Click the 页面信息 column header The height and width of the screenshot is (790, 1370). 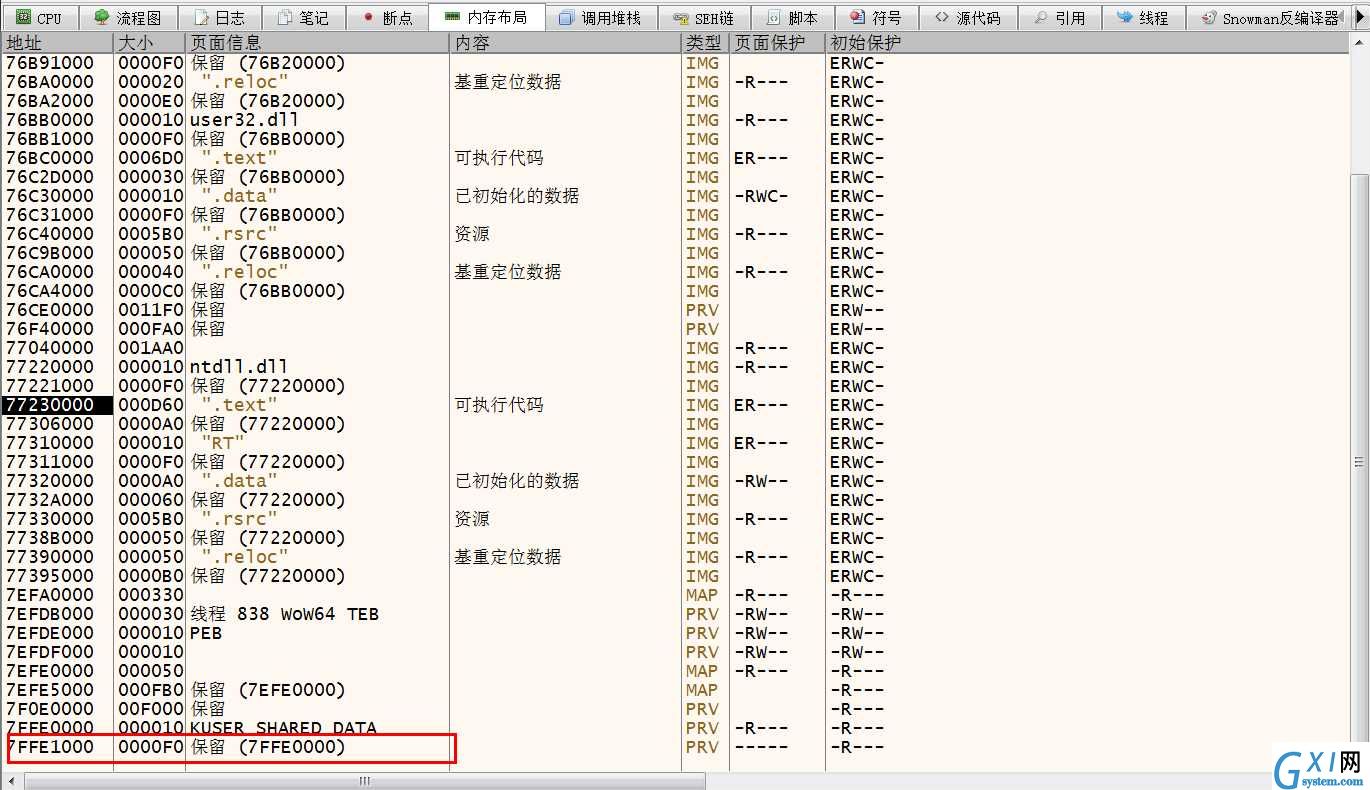pos(317,43)
